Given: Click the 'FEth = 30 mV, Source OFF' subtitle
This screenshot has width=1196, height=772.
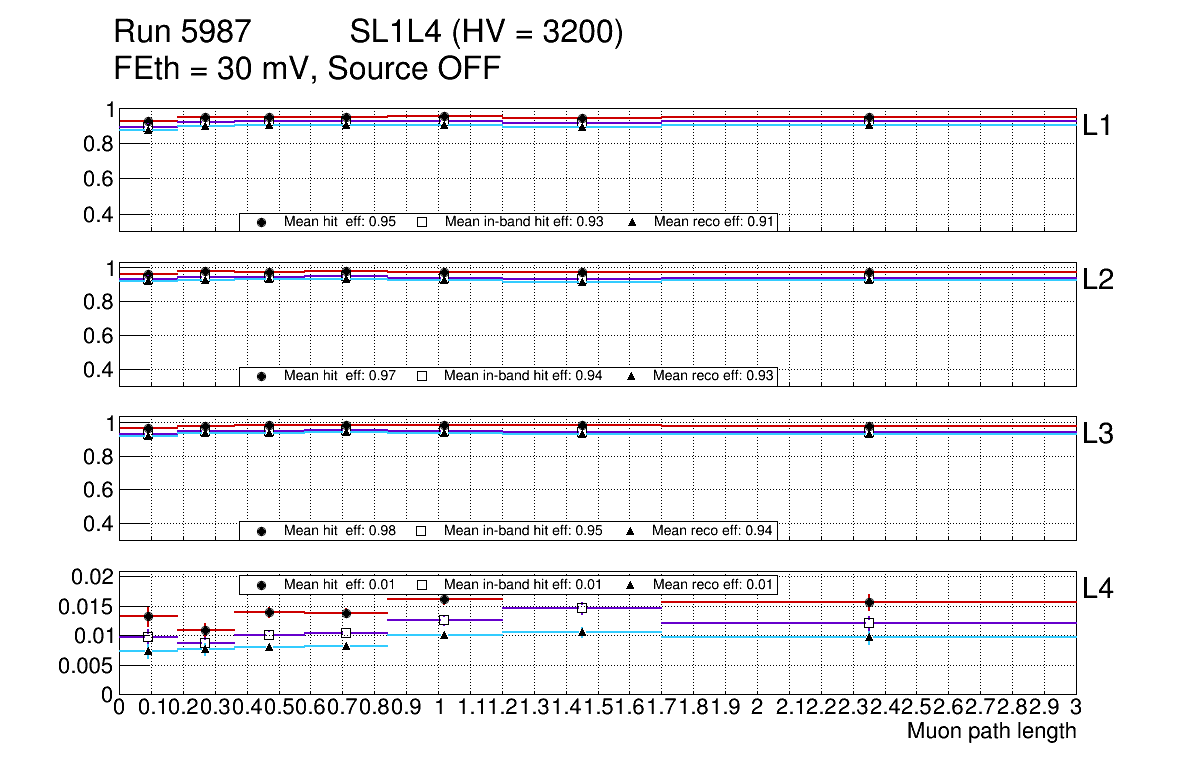Looking at the screenshot, I should pos(307,69).
